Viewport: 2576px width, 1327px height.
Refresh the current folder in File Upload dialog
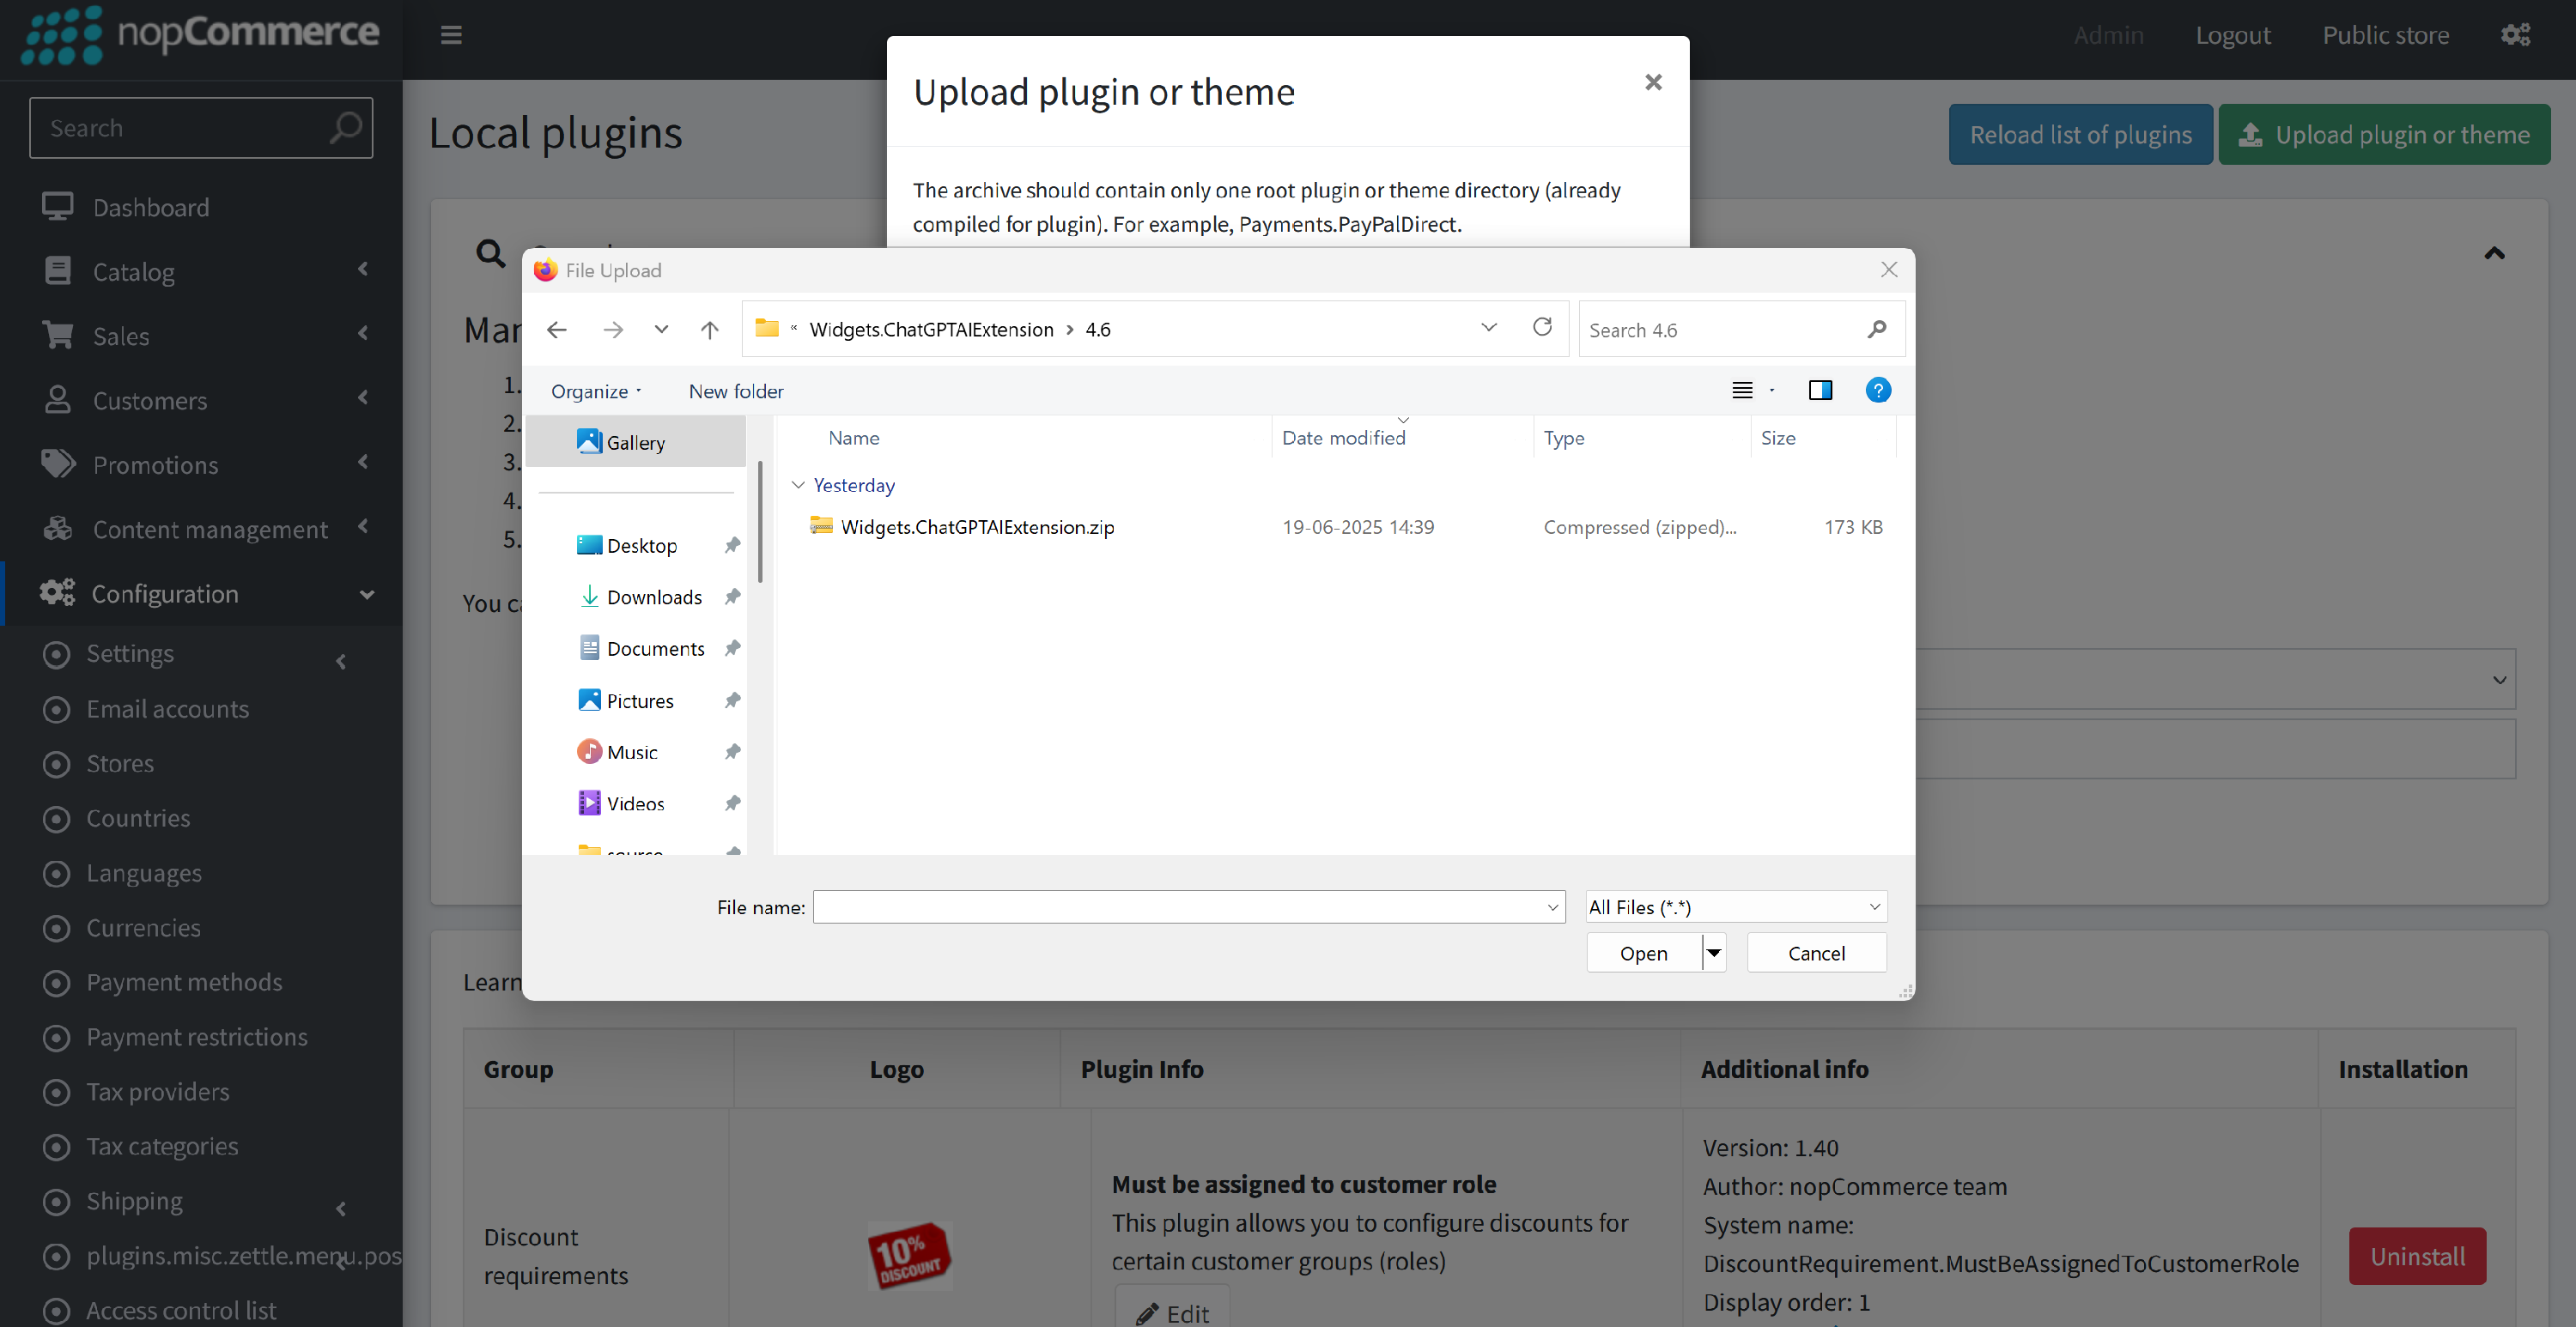point(1543,328)
